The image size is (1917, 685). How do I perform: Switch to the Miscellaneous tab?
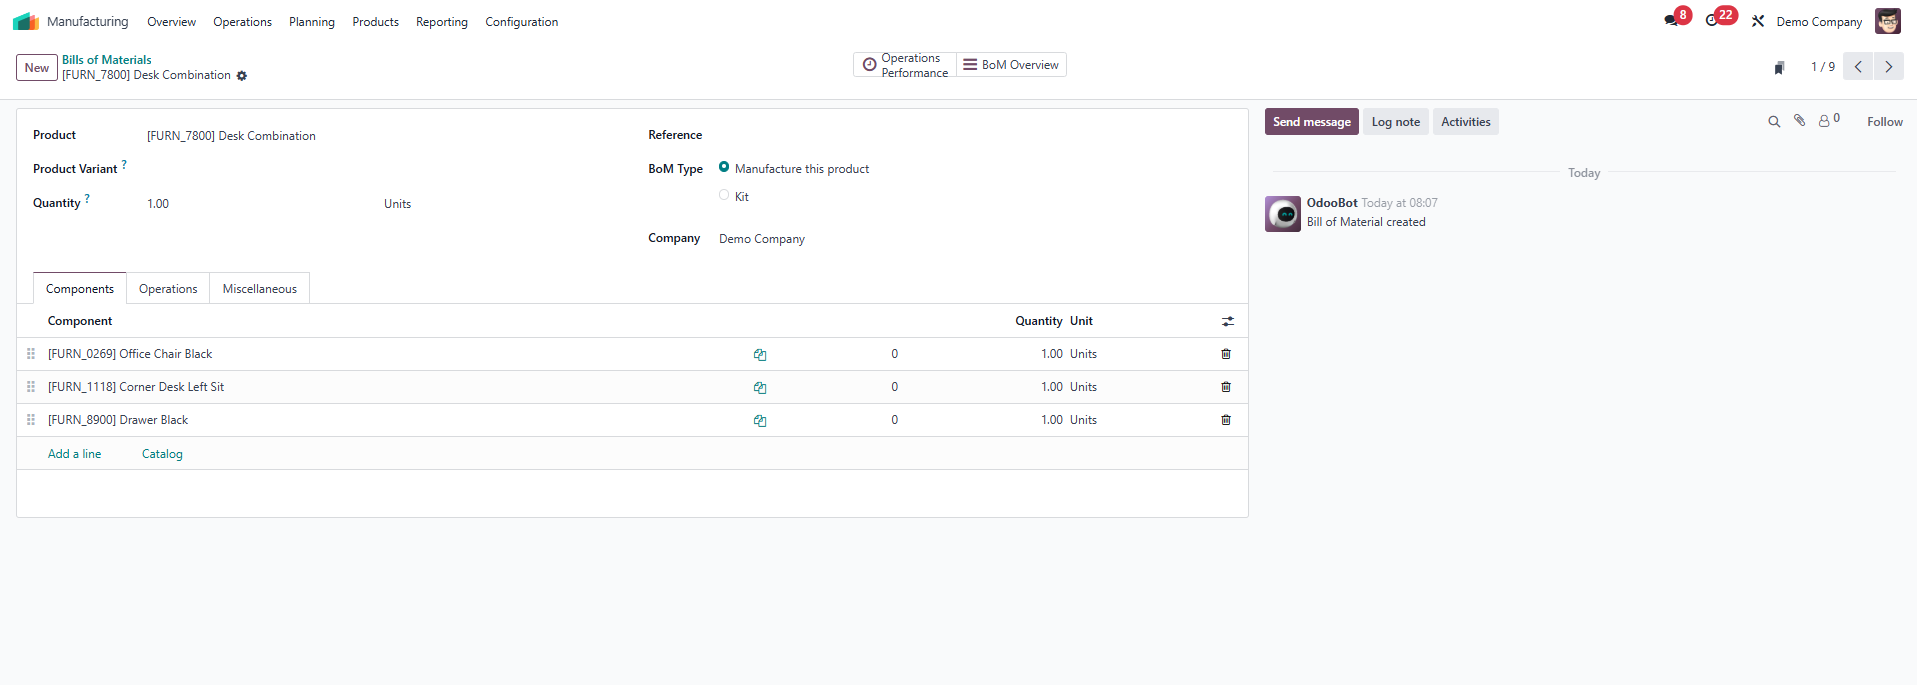pyautogui.click(x=259, y=289)
